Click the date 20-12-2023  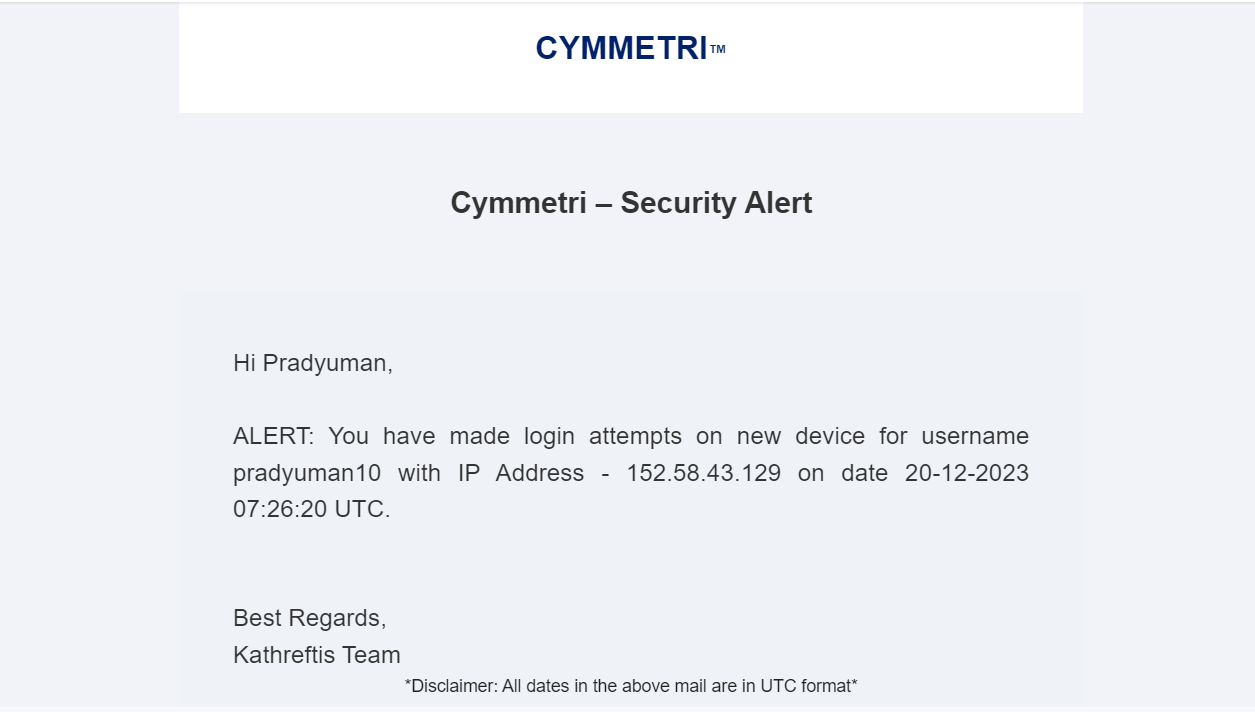966,473
